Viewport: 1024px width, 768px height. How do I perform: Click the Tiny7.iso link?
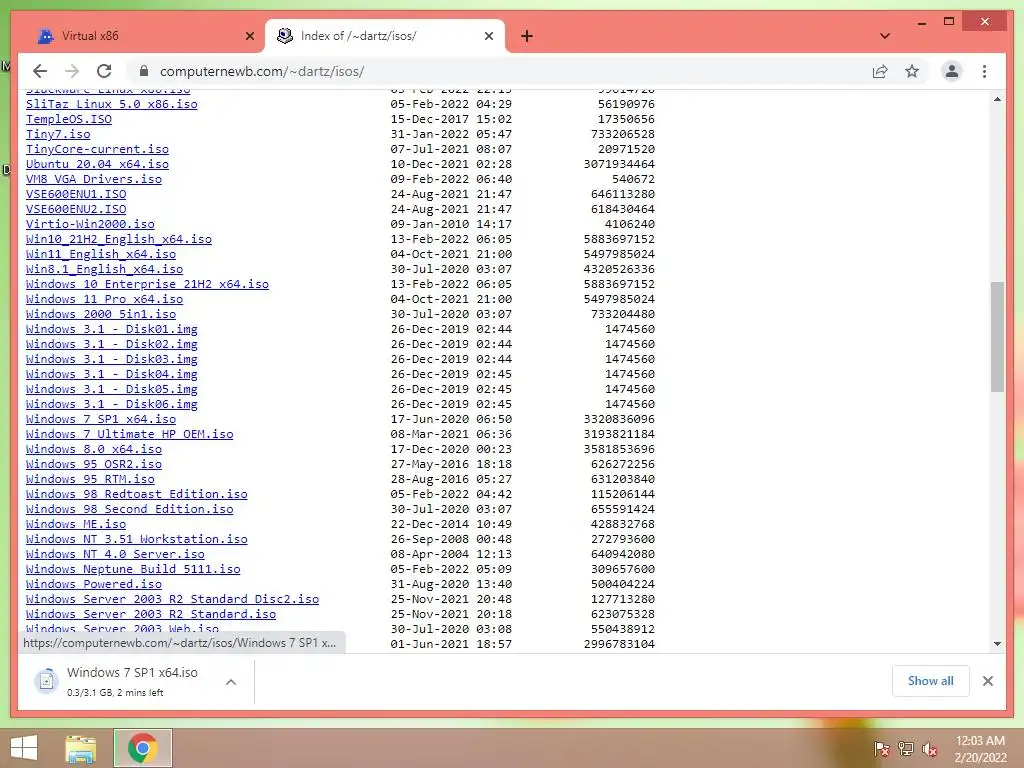[58, 134]
